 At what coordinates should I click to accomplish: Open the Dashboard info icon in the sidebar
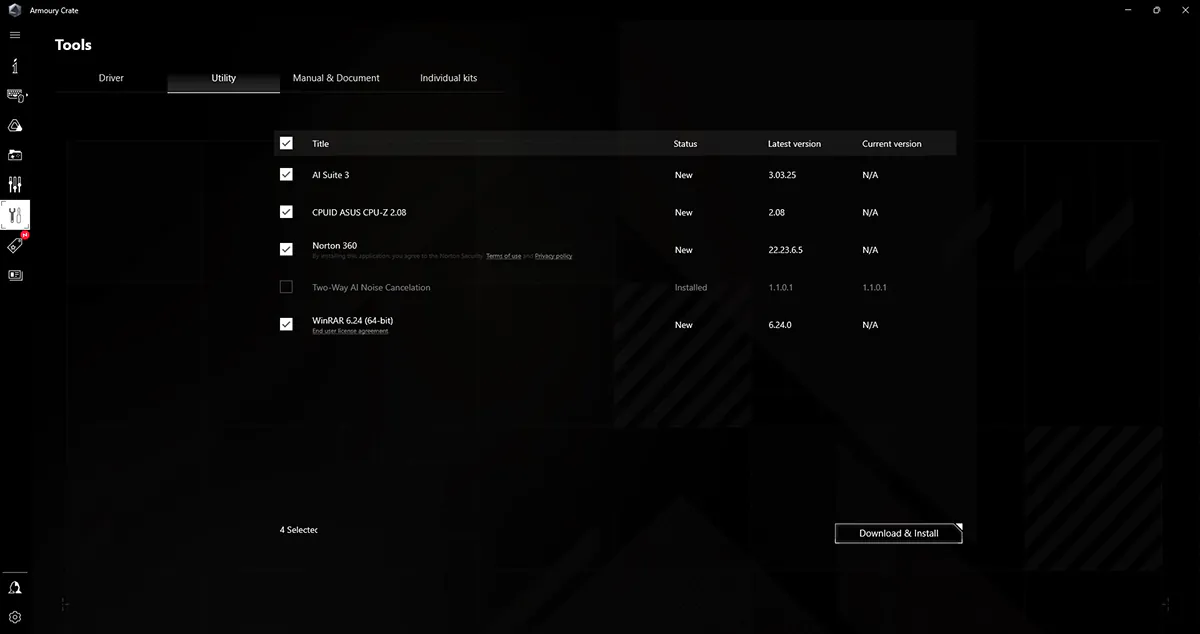tap(15, 66)
